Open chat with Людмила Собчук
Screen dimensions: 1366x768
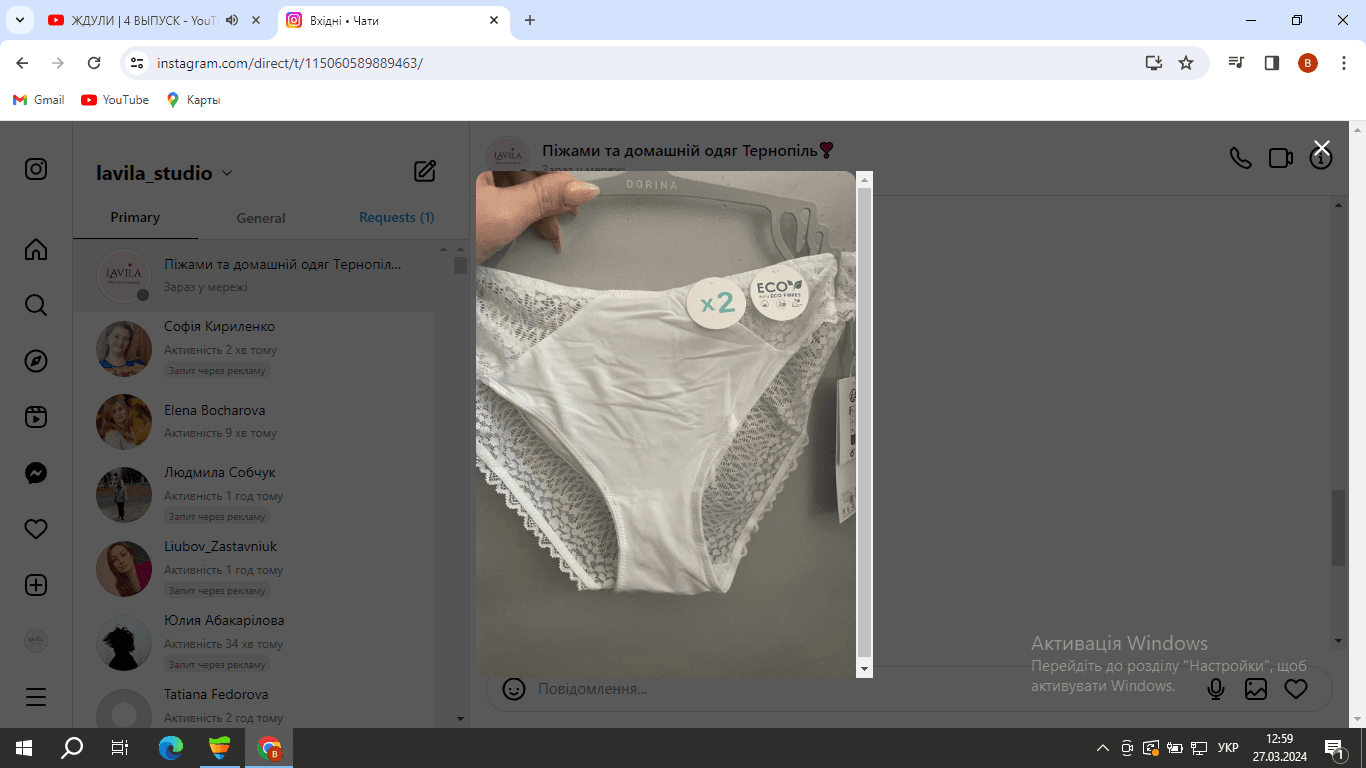point(254,495)
